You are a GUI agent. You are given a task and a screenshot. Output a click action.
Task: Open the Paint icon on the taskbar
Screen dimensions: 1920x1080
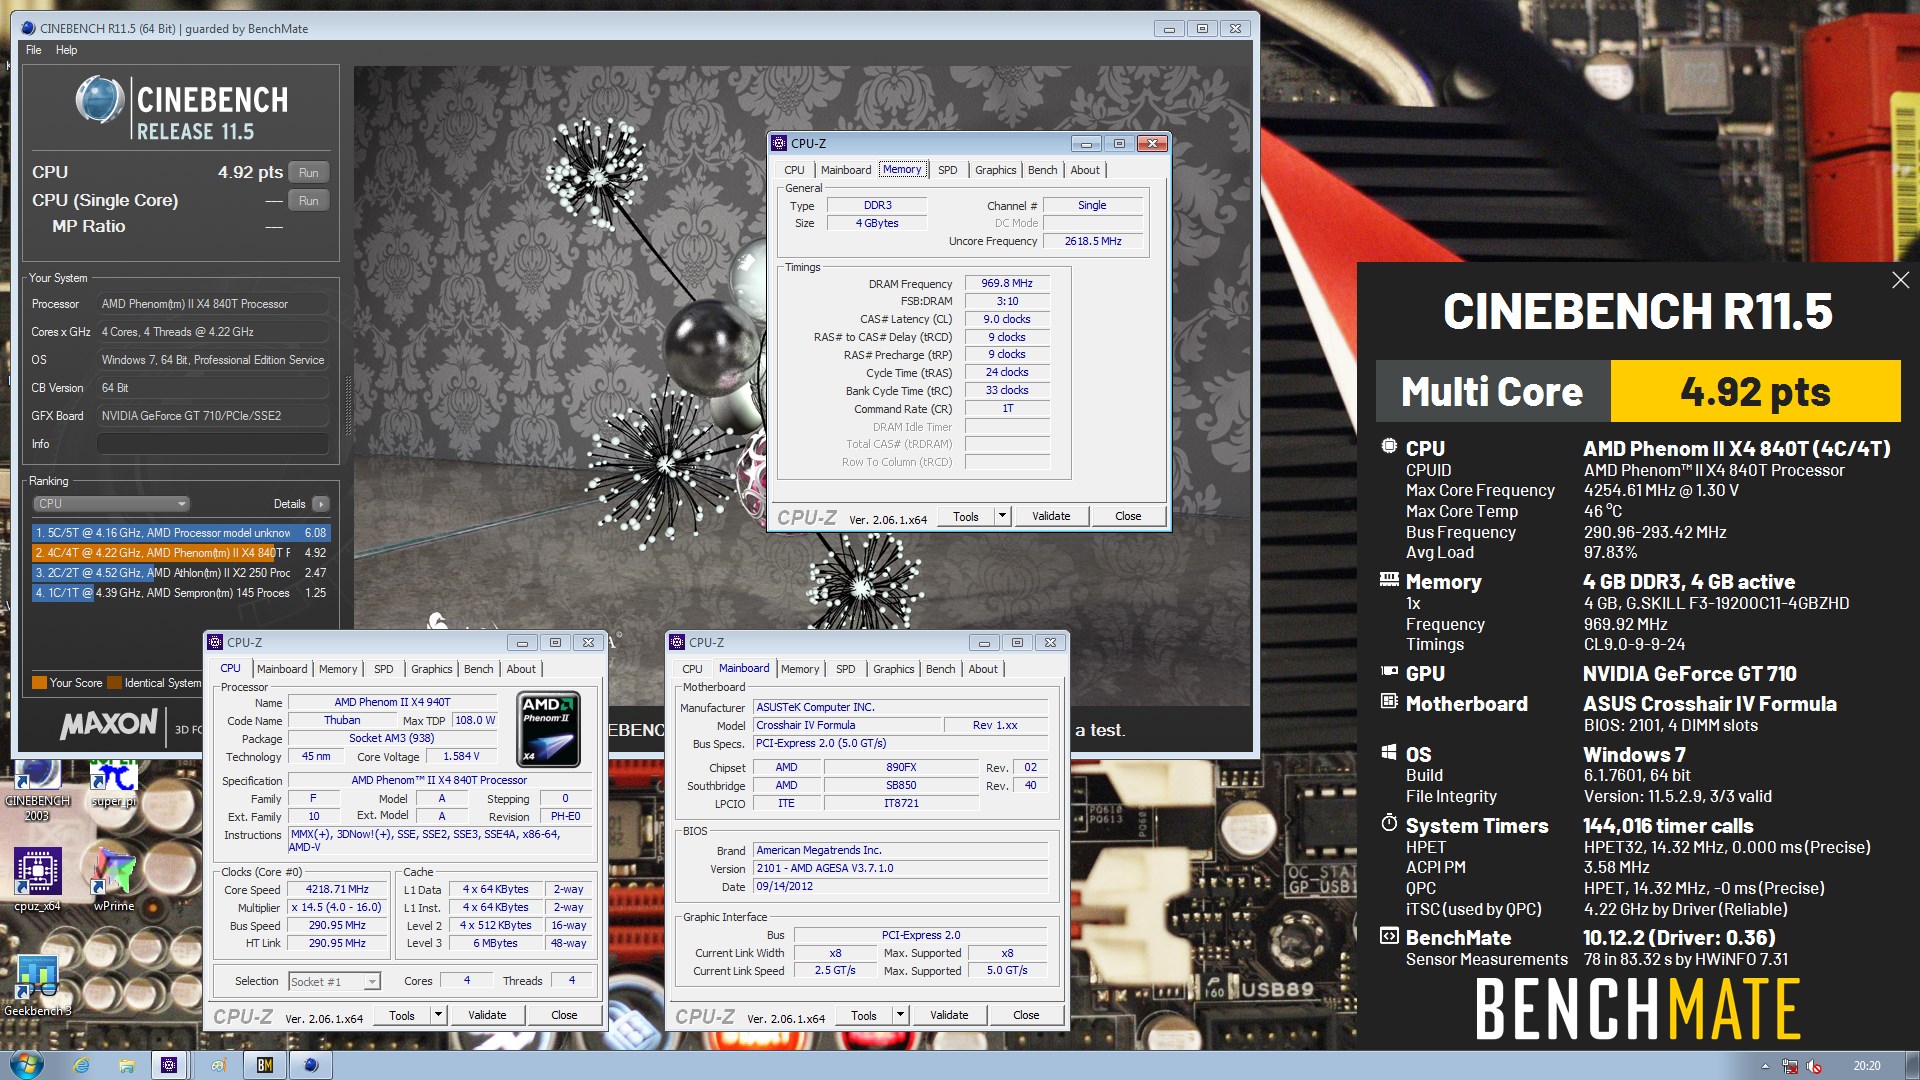tap(218, 1065)
